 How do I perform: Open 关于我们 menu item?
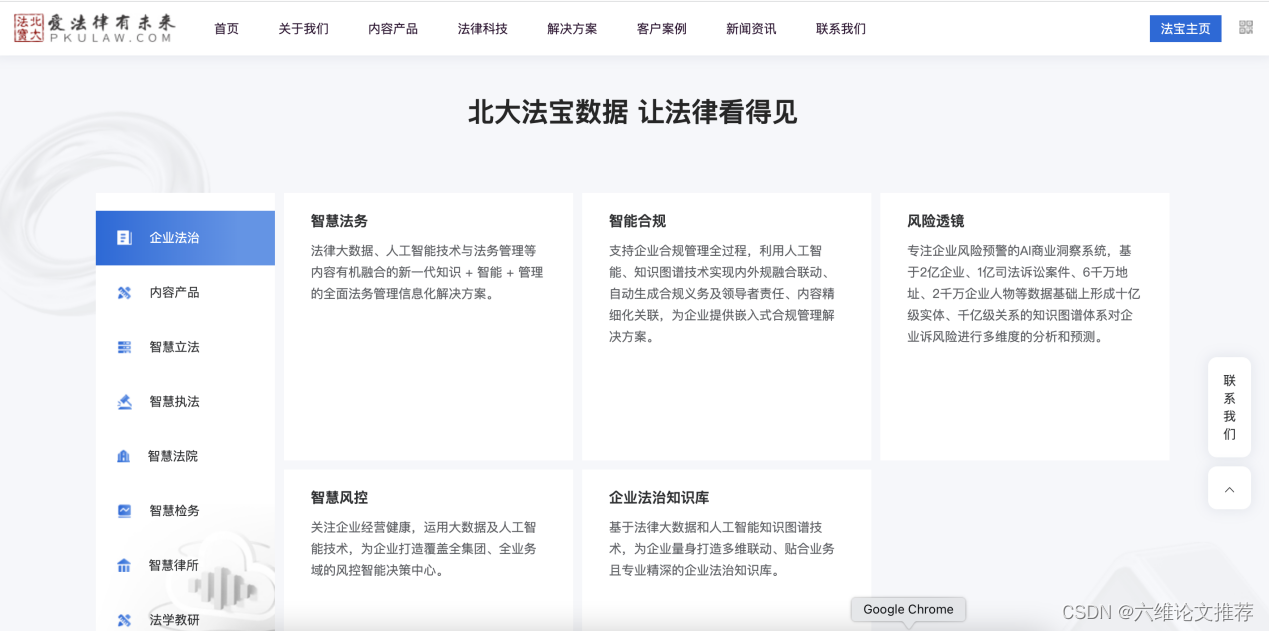tap(303, 29)
